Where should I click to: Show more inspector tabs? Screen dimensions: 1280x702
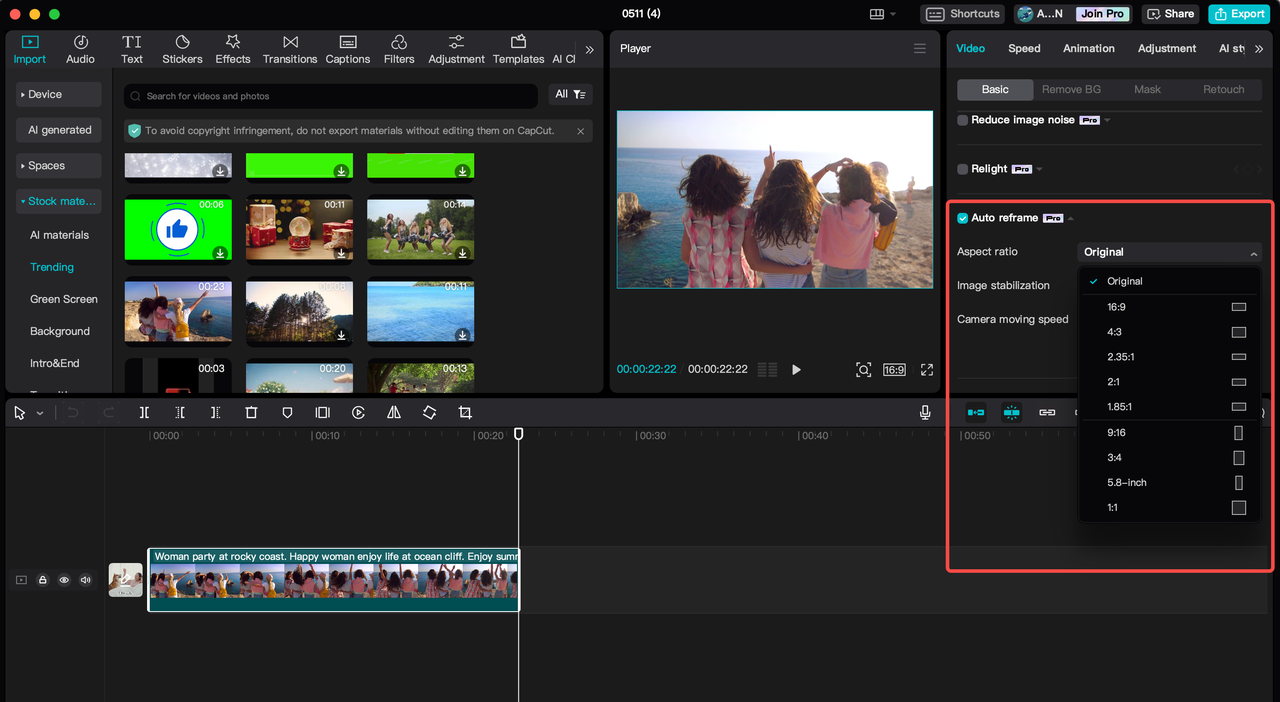pos(1259,48)
